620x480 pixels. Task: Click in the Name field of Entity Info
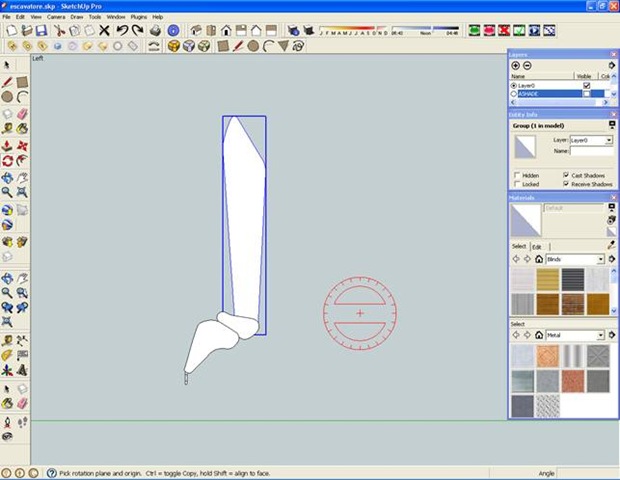tap(591, 152)
